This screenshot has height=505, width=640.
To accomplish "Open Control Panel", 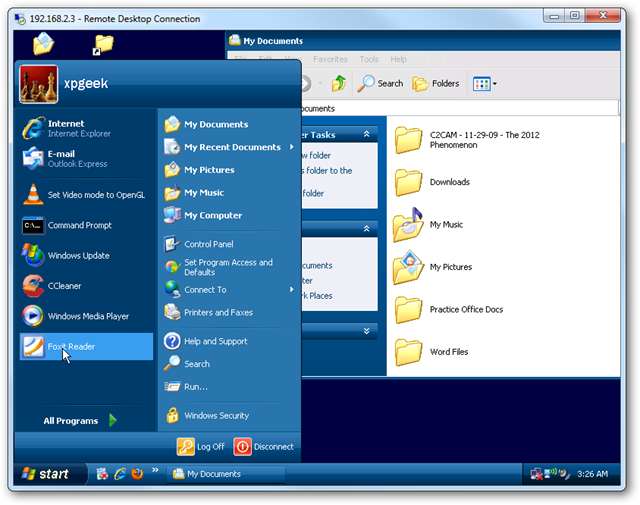I will pos(208,244).
